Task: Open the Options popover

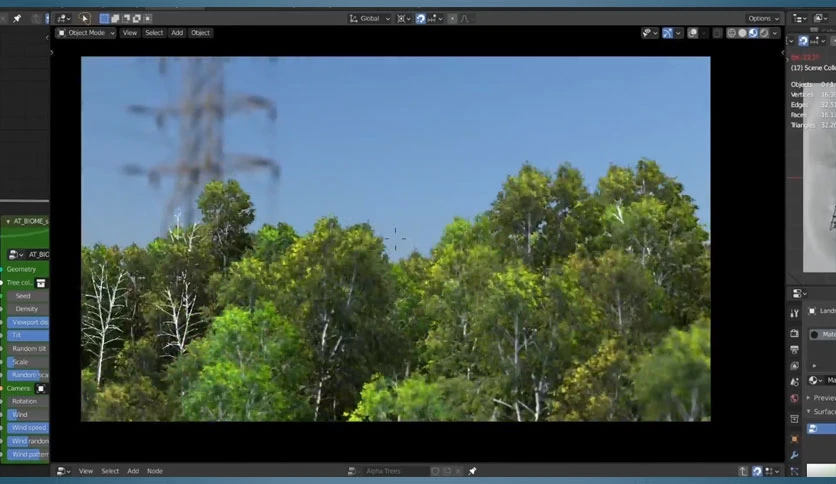Action: (x=763, y=19)
